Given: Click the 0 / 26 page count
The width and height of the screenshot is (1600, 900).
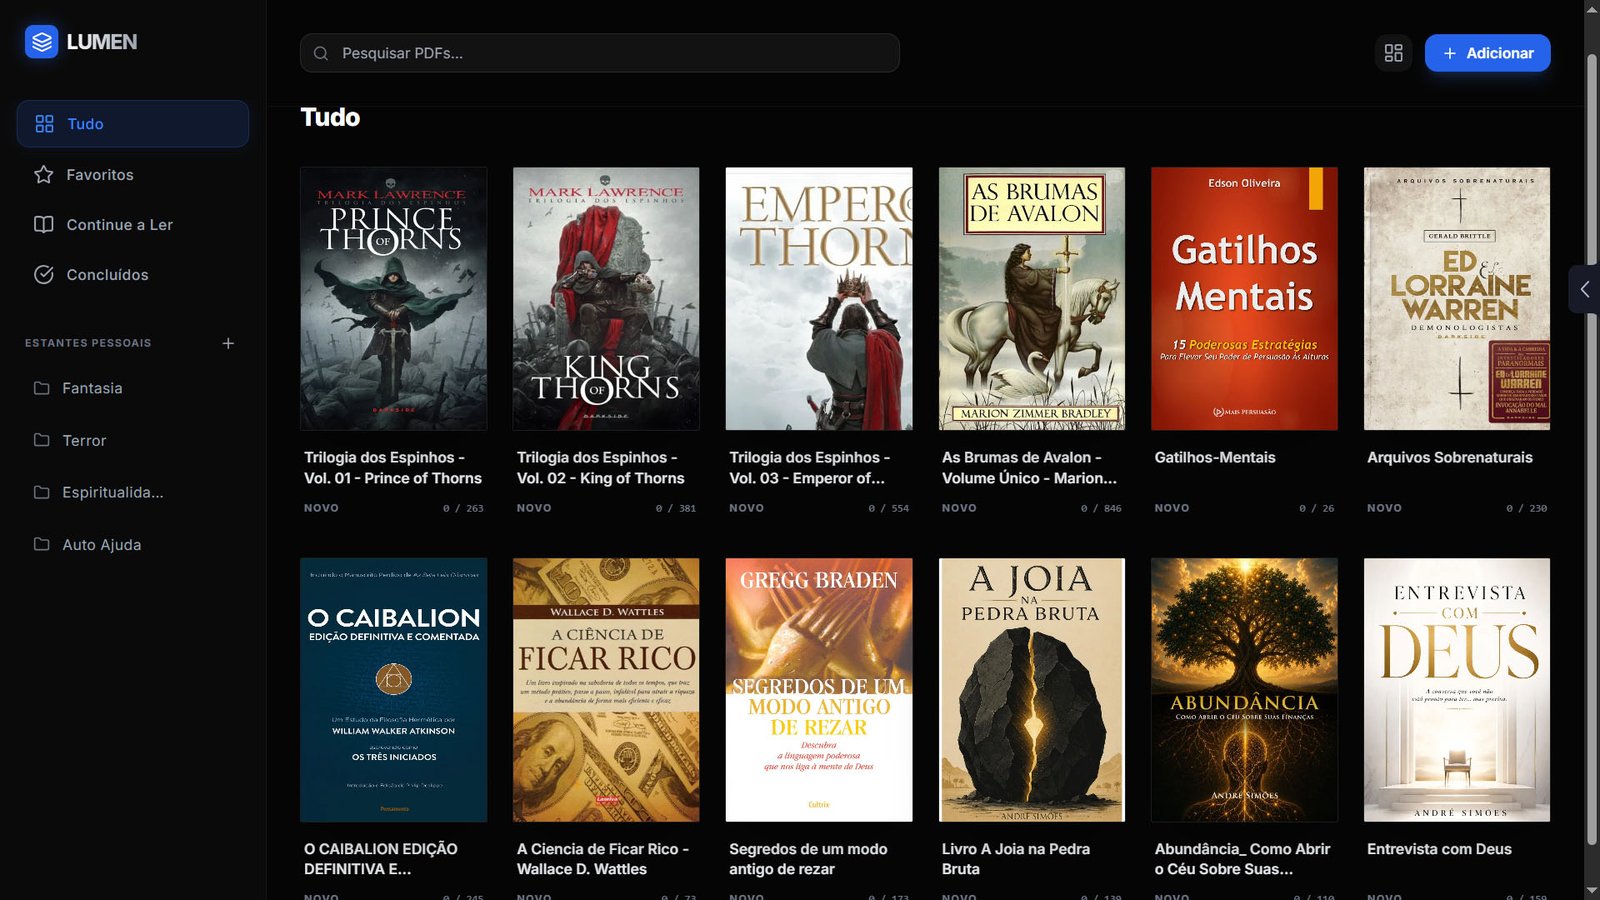Looking at the screenshot, I should [1317, 508].
